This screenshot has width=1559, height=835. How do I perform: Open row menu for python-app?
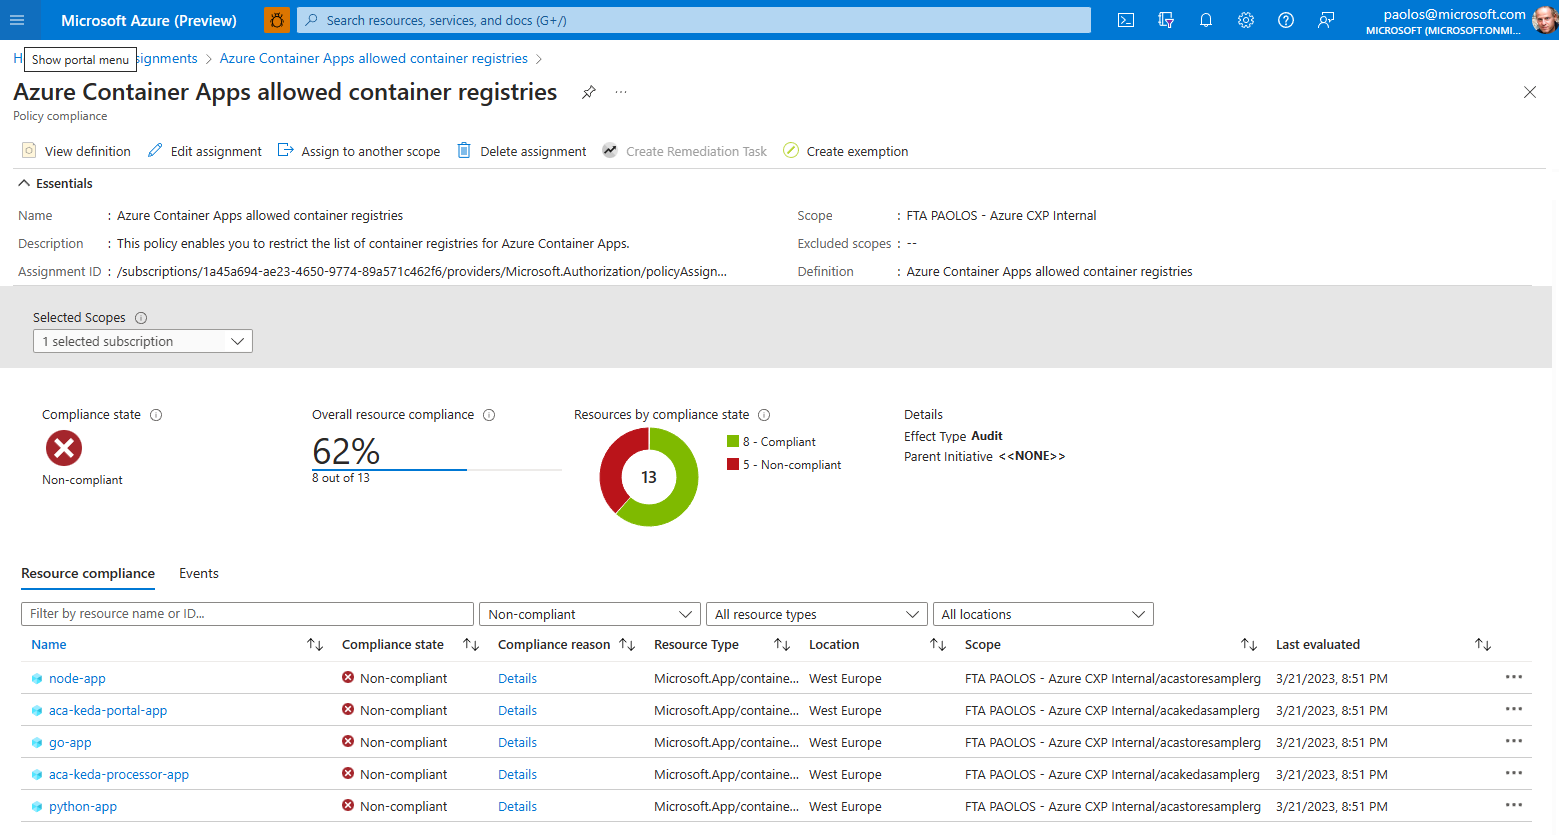coord(1514,805)
